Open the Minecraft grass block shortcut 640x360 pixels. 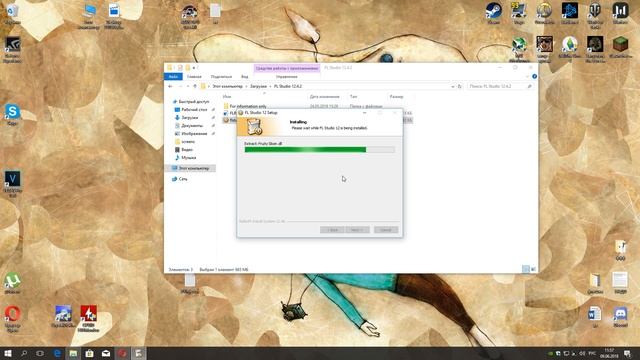tap(620, 46)
